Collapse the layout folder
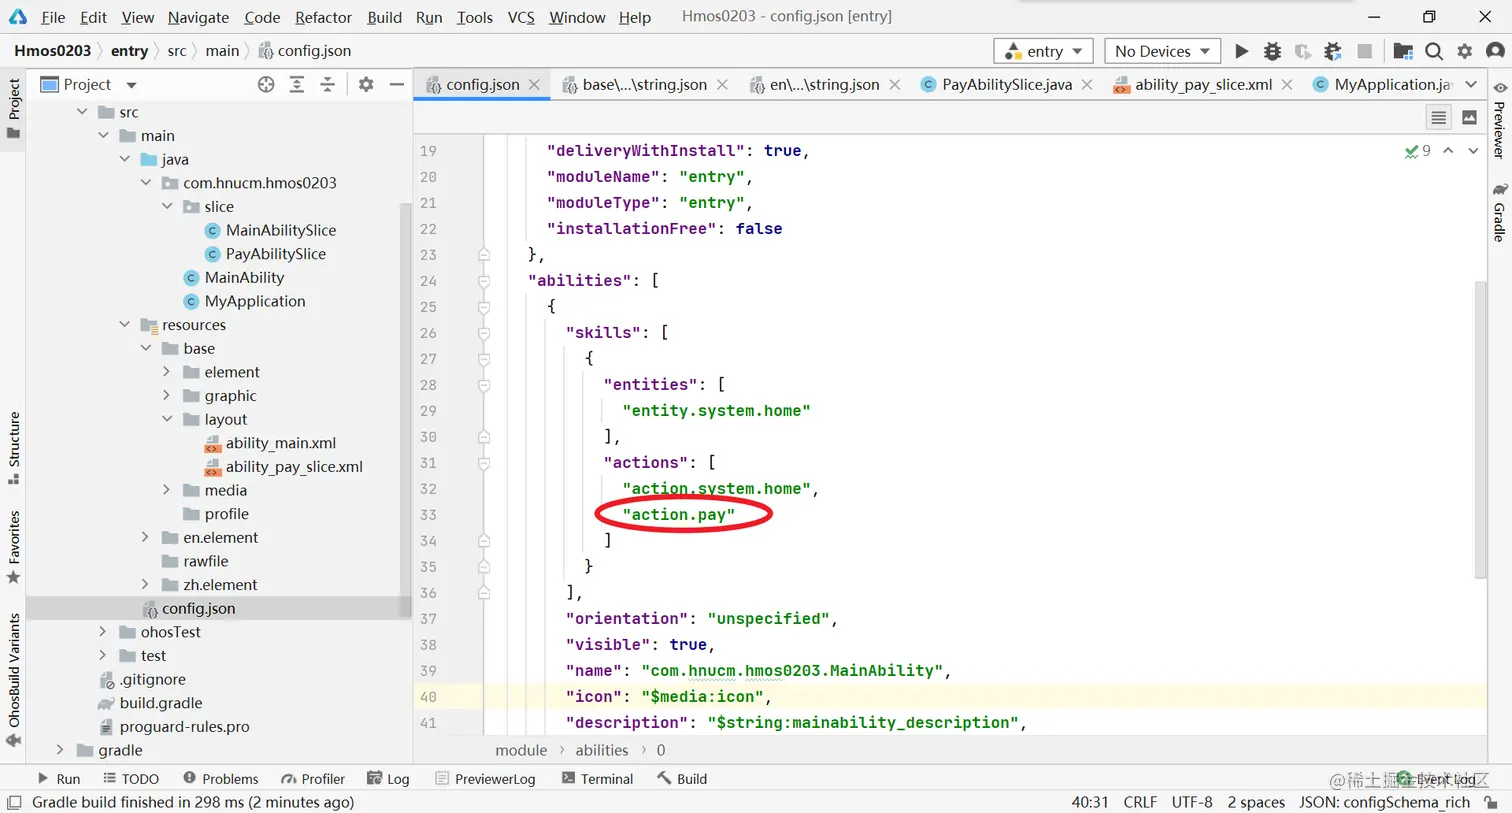1512x813 pixels. [x=167, y=419]
